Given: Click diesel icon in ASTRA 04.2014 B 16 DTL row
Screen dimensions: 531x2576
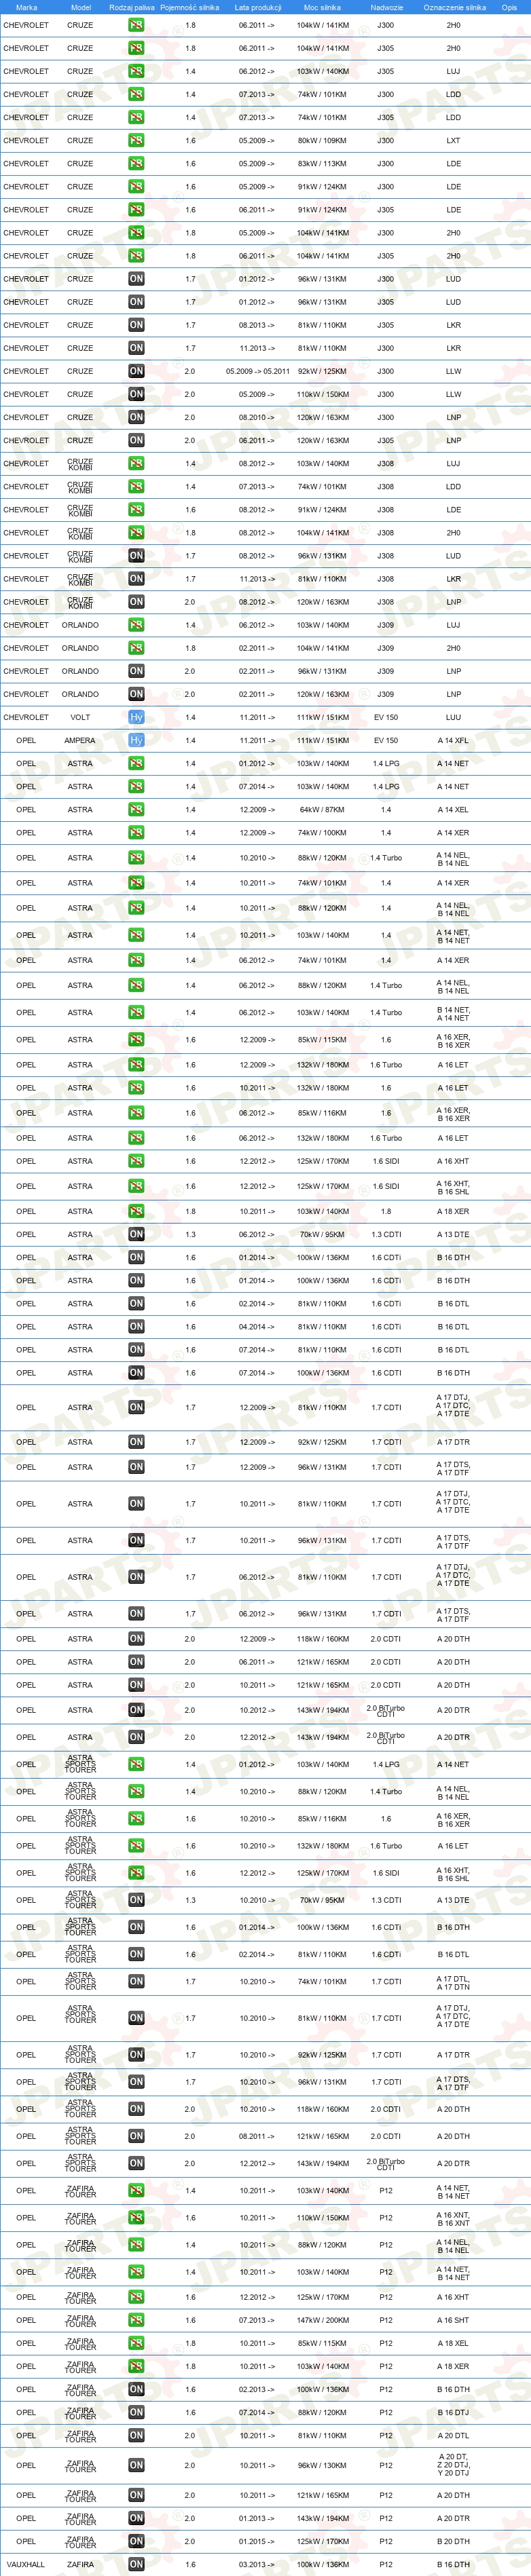Looking at the screenshot, I should click(x=136, y=1327).
